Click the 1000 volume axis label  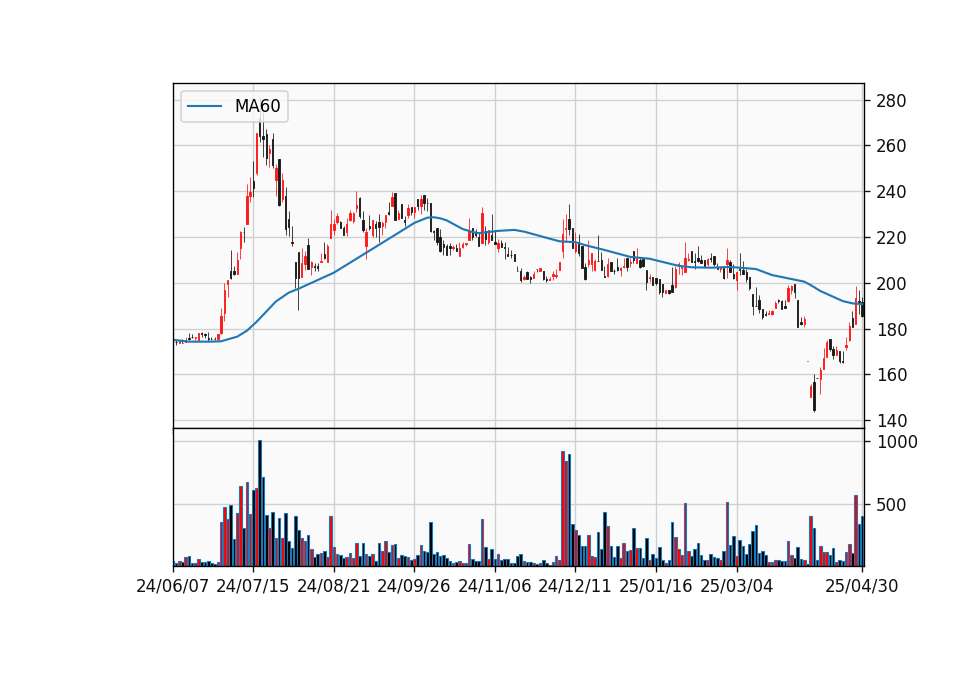pyautogui.click(x=897, y=442)
